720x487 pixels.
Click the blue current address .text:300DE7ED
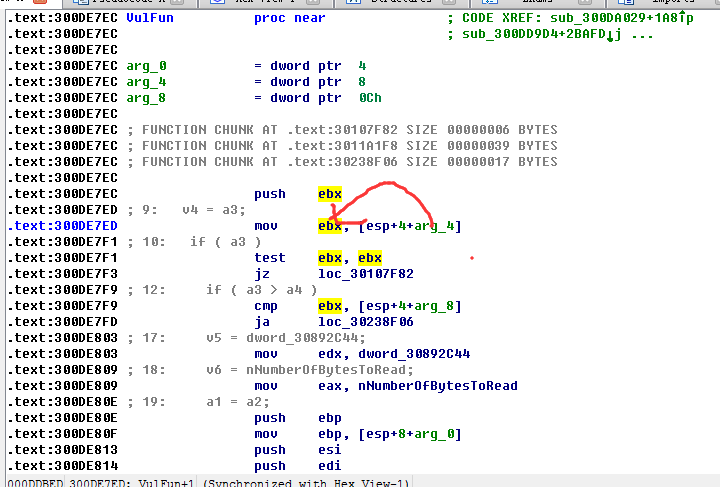pyautogui.click(x=62, y=226)
